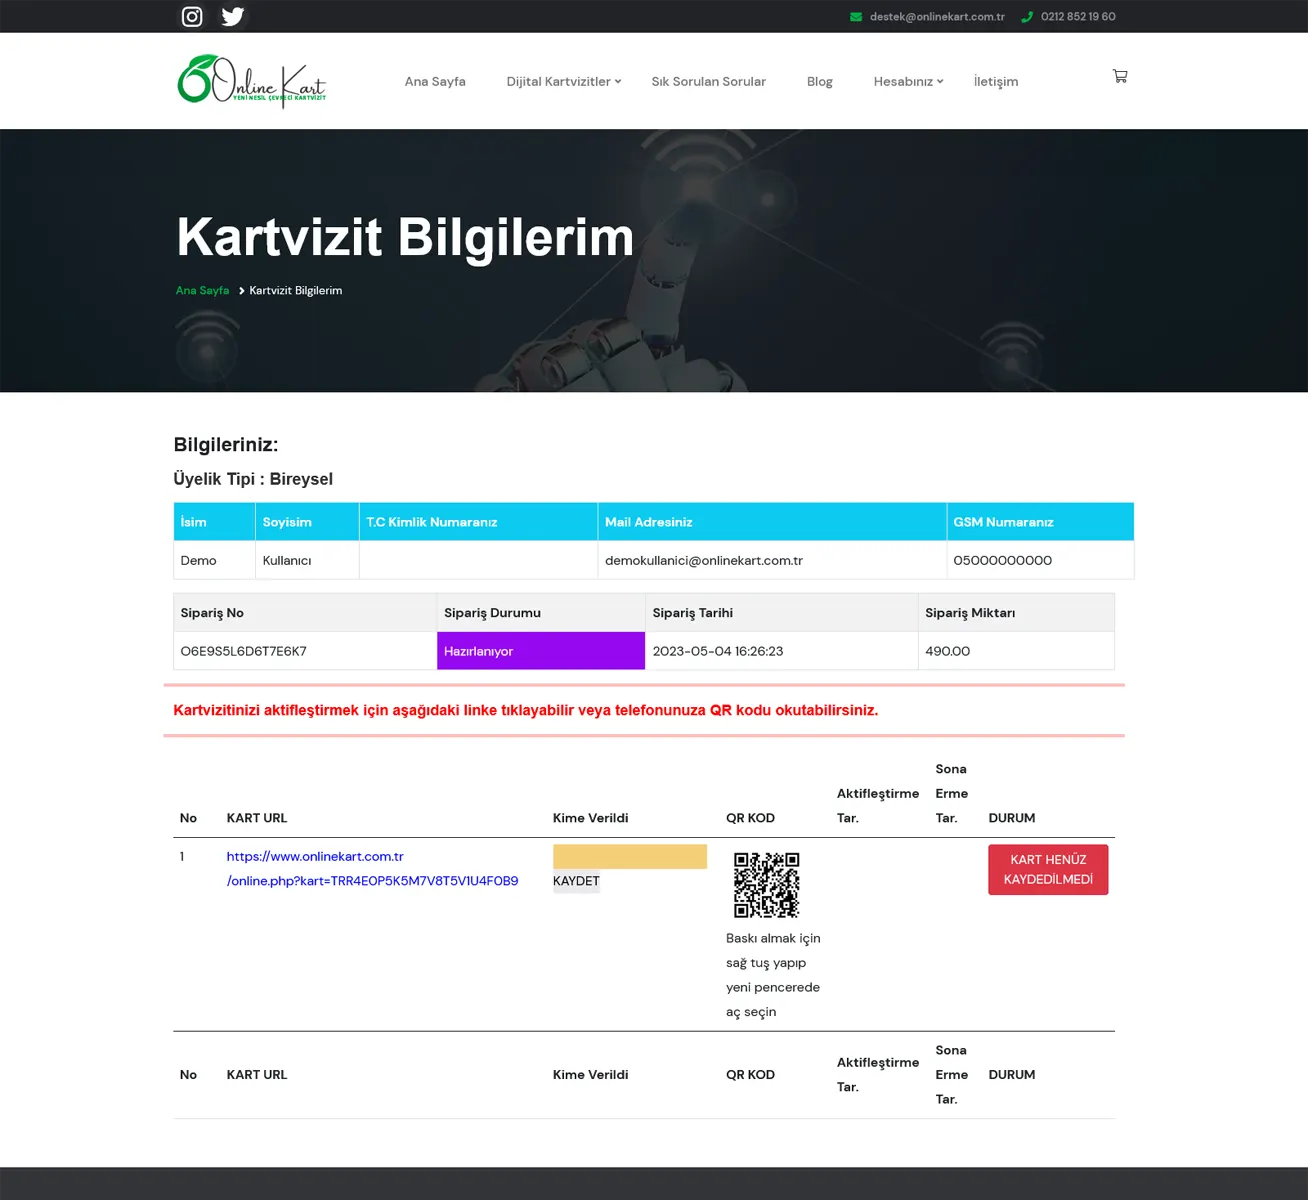Click order date 2023-05-04 16:26:23
Screen dimensions: 1308x1200
click(718, 651)
